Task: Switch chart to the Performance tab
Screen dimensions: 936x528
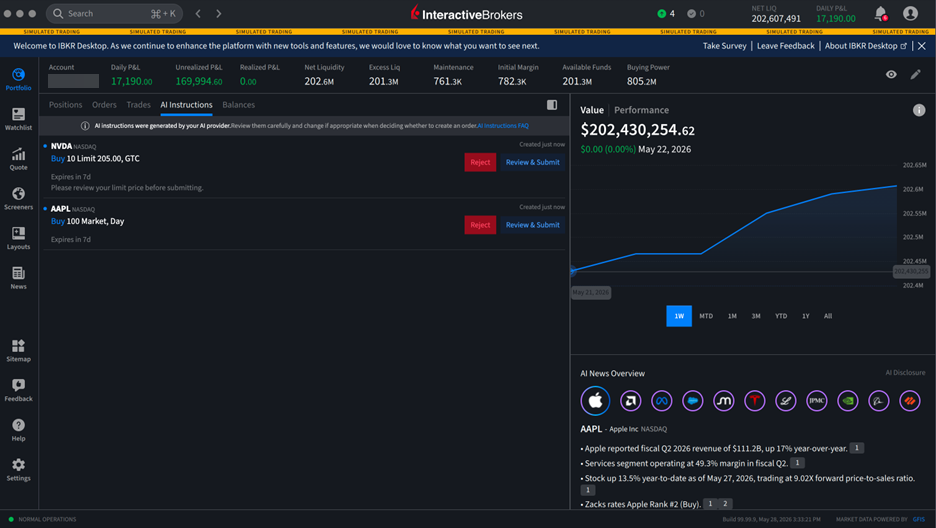Action: pyautogui.click(x=642, y=110)
